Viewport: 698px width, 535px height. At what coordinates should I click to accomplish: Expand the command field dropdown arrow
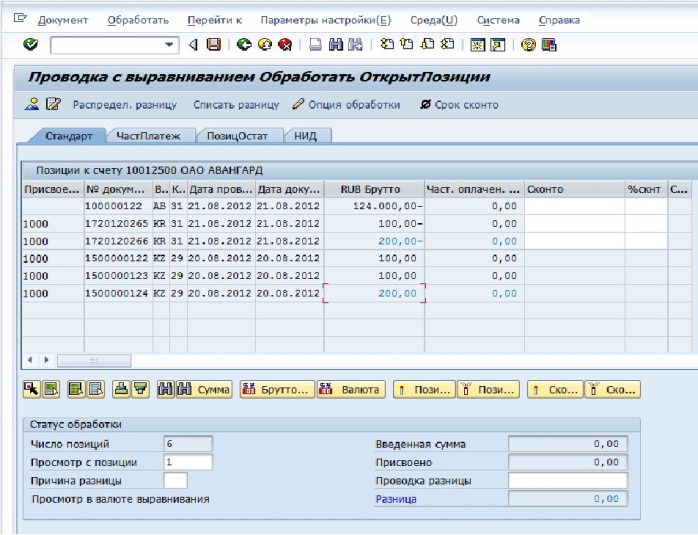click(172, 44)
